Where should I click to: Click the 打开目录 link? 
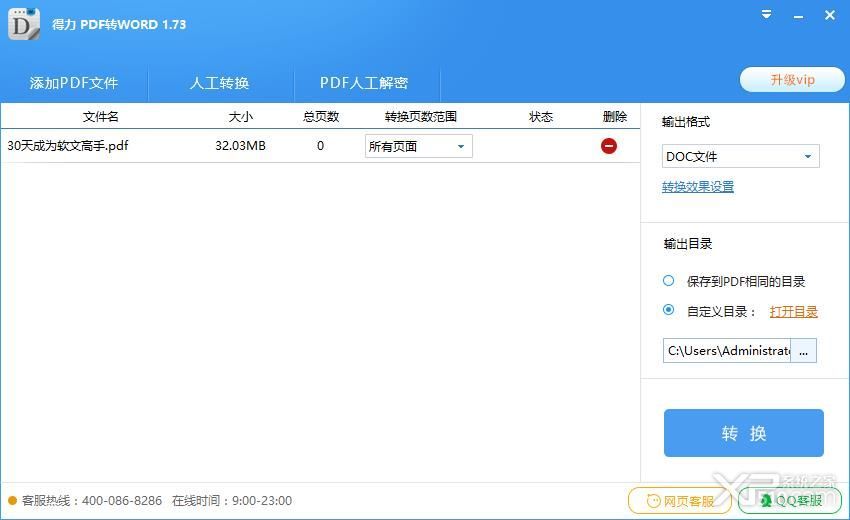794,312
